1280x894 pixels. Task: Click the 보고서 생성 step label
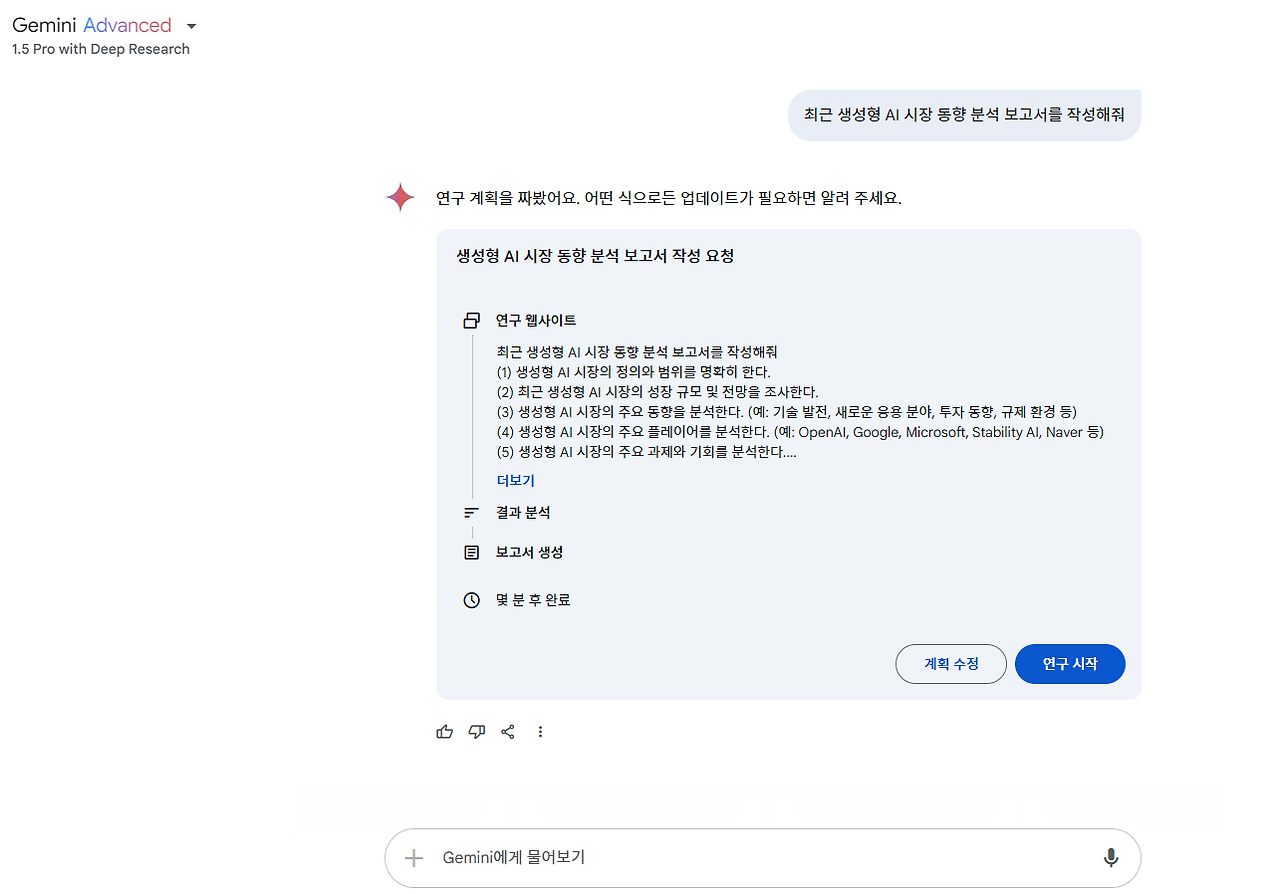pyautogui.click(x=530, y=553)
